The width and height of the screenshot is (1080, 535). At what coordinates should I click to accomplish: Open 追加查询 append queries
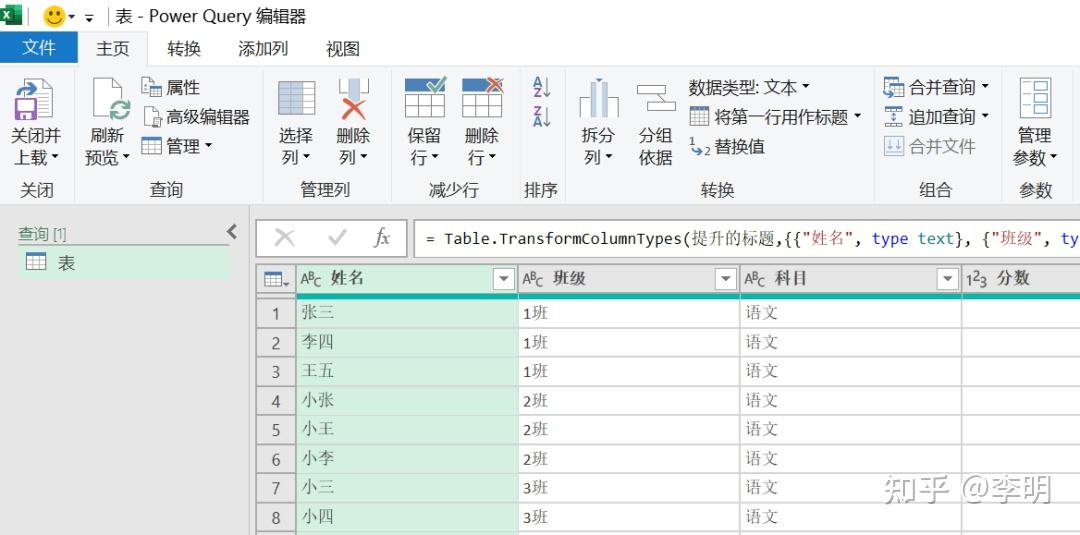pyautogui.click(x=936, y=117)
